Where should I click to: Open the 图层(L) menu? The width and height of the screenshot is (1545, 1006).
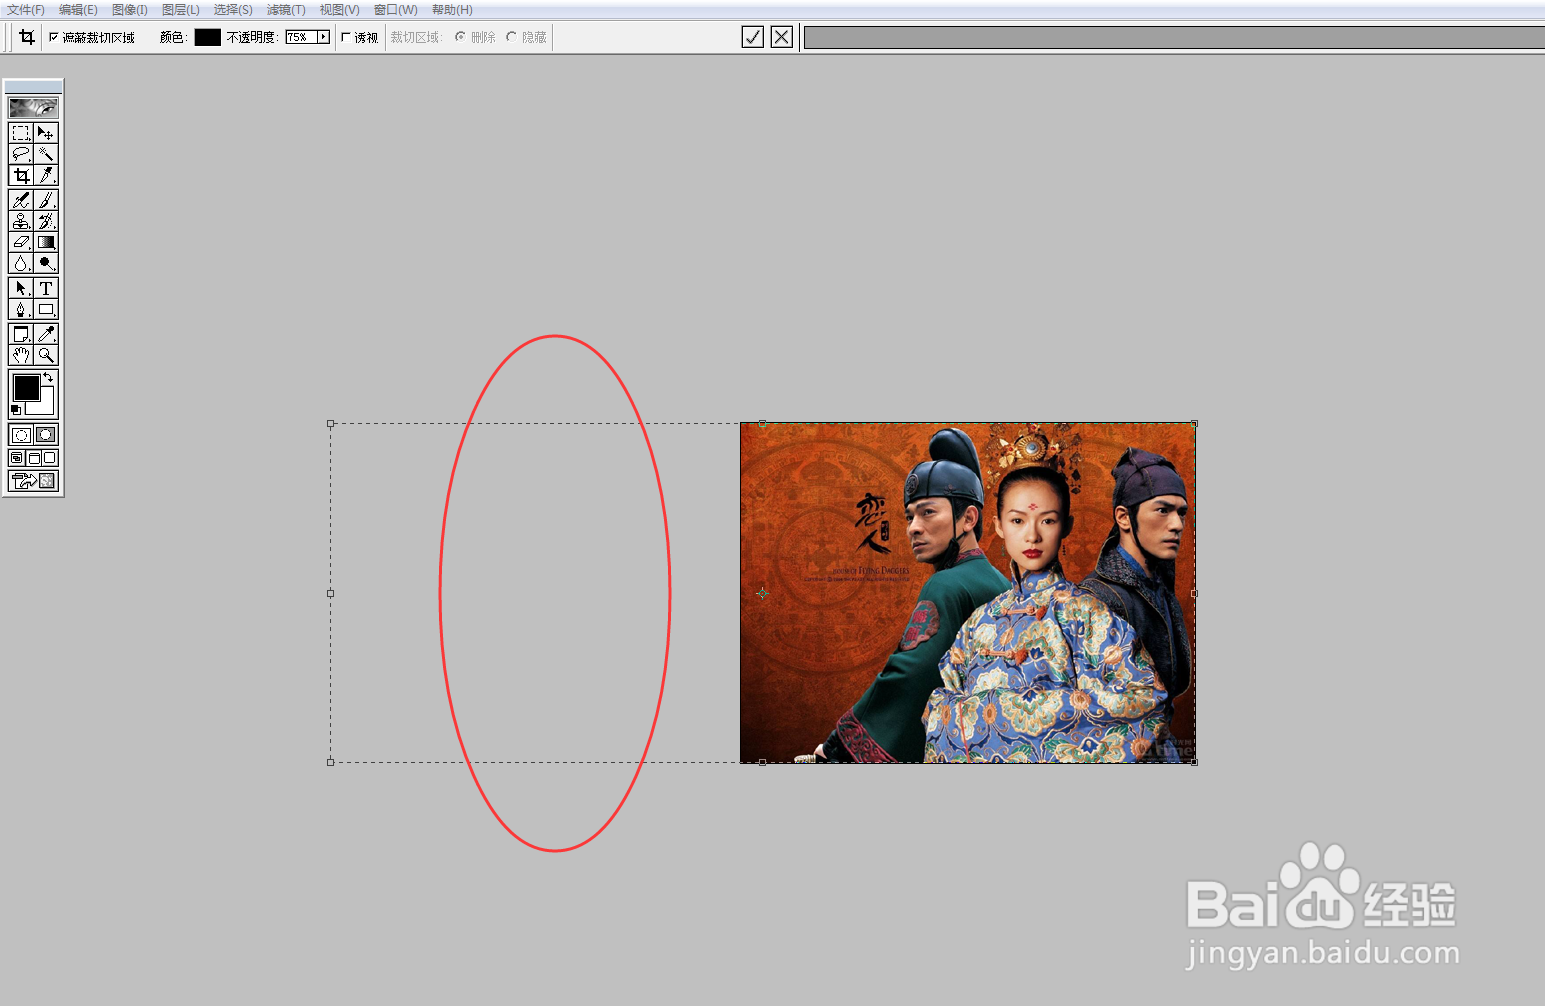tap(181, 9)
